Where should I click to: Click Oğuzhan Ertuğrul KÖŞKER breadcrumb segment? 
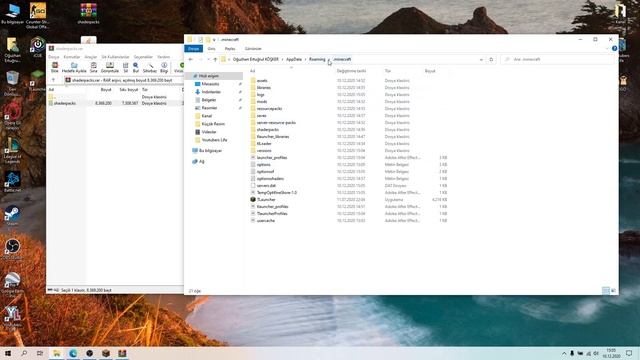[x=256, y=59]
